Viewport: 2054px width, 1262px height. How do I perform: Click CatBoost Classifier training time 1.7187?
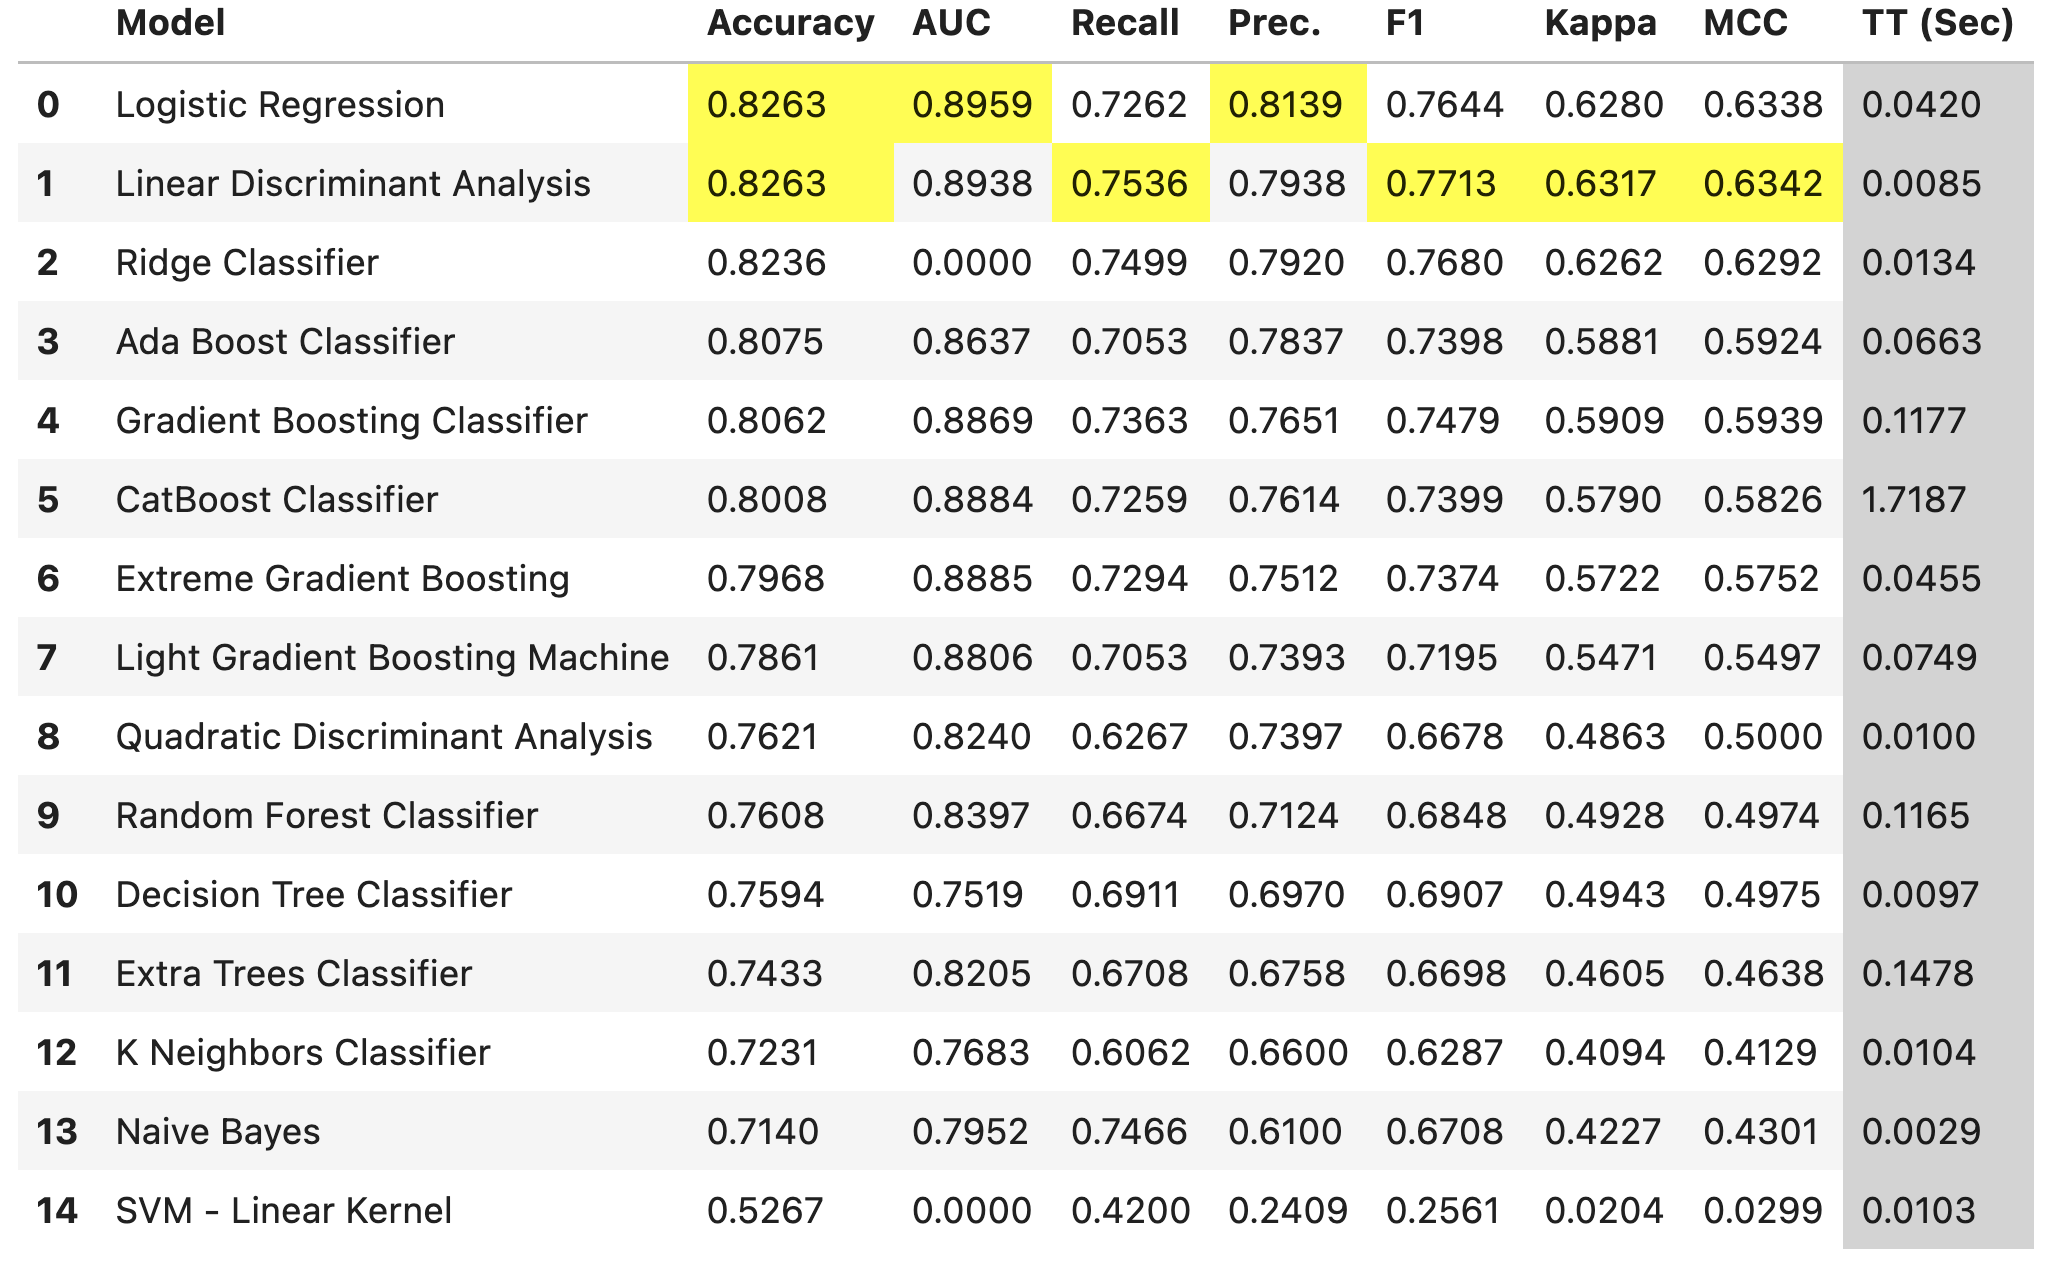[1914, 500]
